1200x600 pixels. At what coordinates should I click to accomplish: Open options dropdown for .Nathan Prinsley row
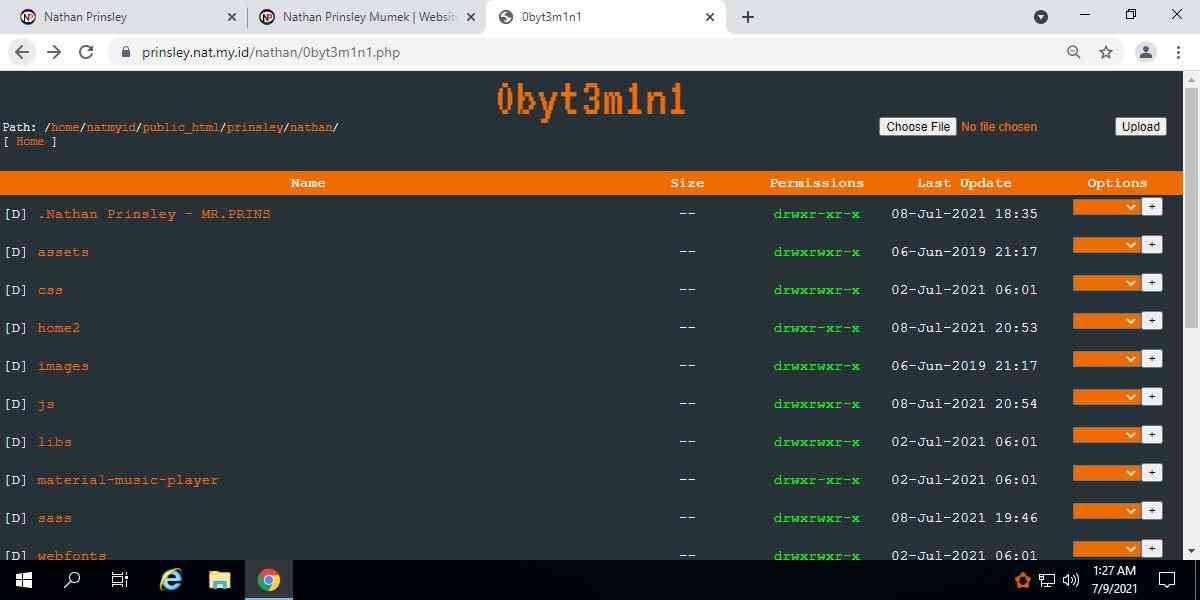click(x=1106, y=207)
